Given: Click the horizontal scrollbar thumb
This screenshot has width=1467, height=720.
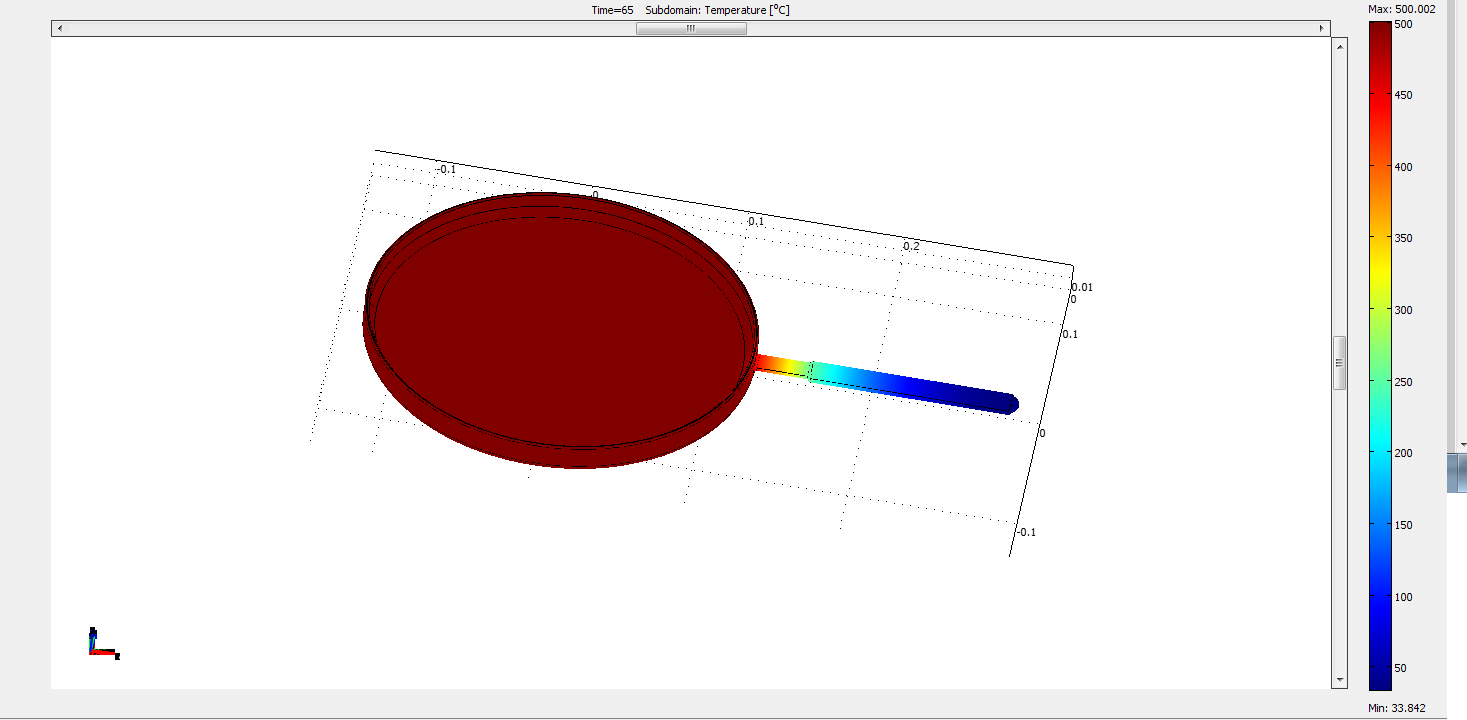Looking at the screenshot, I should click(x=691, y=29).
